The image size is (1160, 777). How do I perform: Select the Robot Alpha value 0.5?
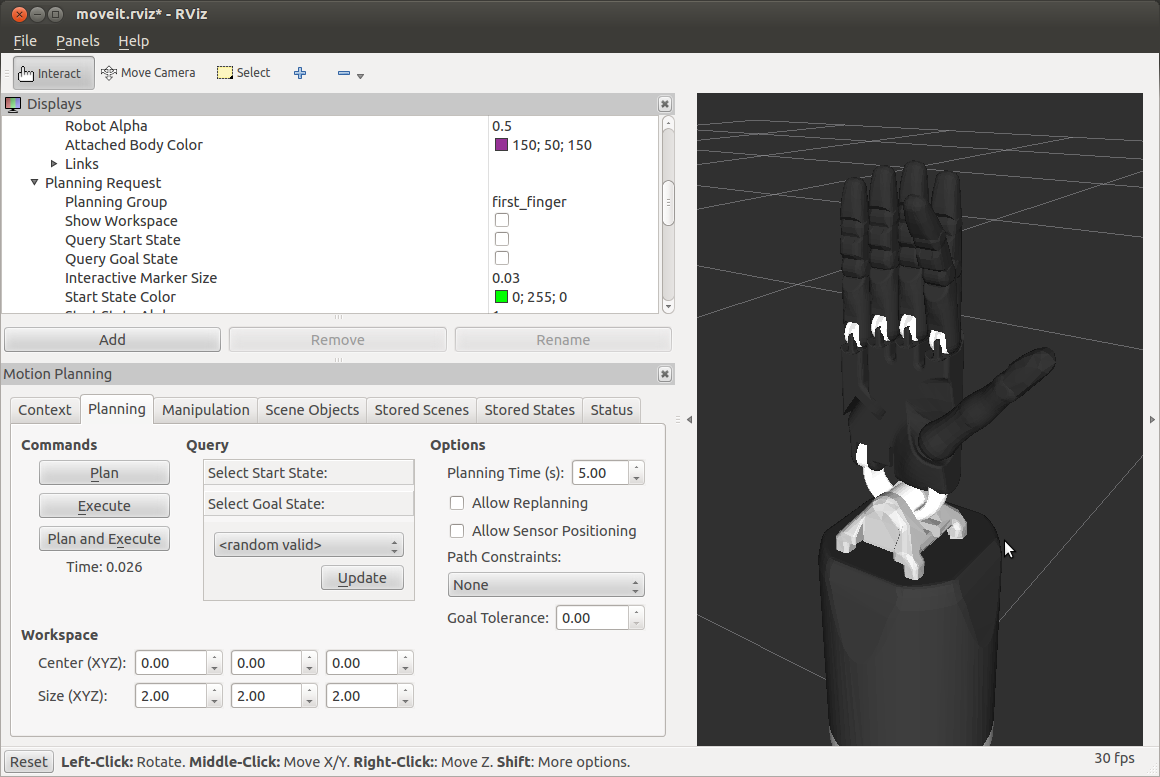(502, 126)
